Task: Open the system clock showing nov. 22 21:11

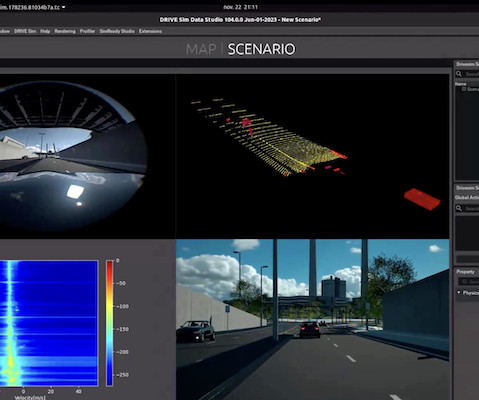Action: point(240,7)
